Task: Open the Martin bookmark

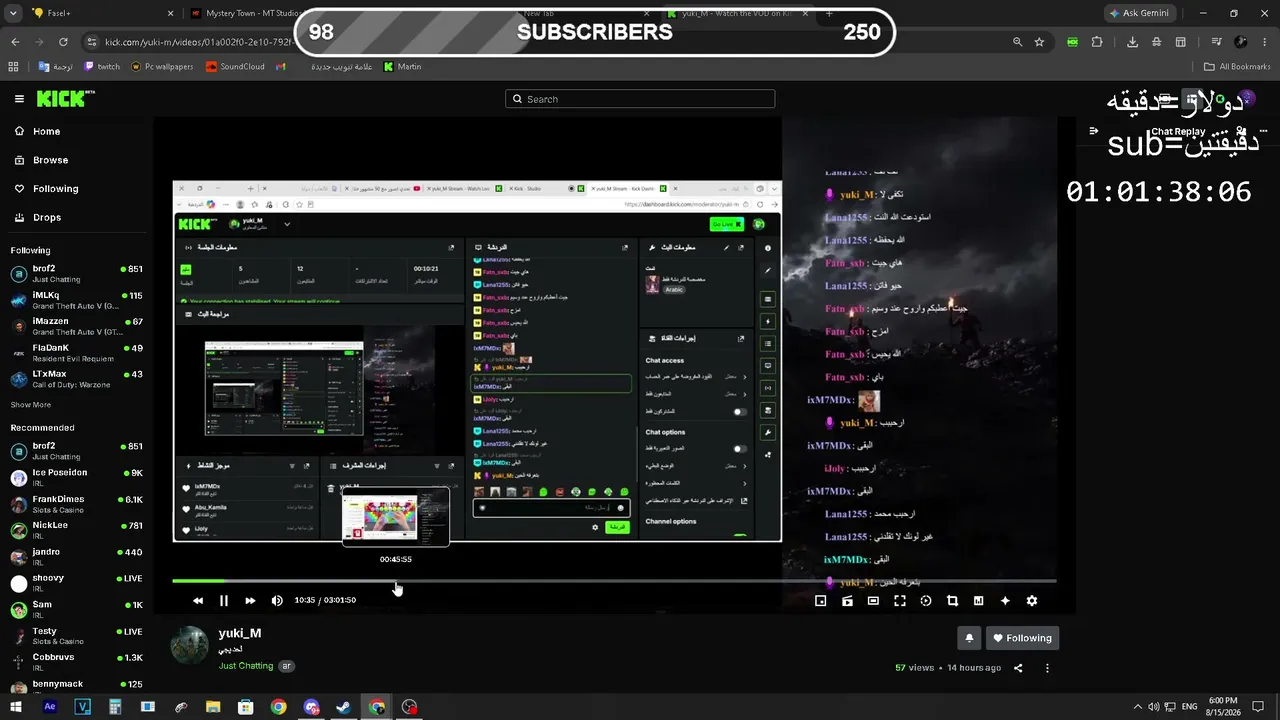Action: pos(402,67)
